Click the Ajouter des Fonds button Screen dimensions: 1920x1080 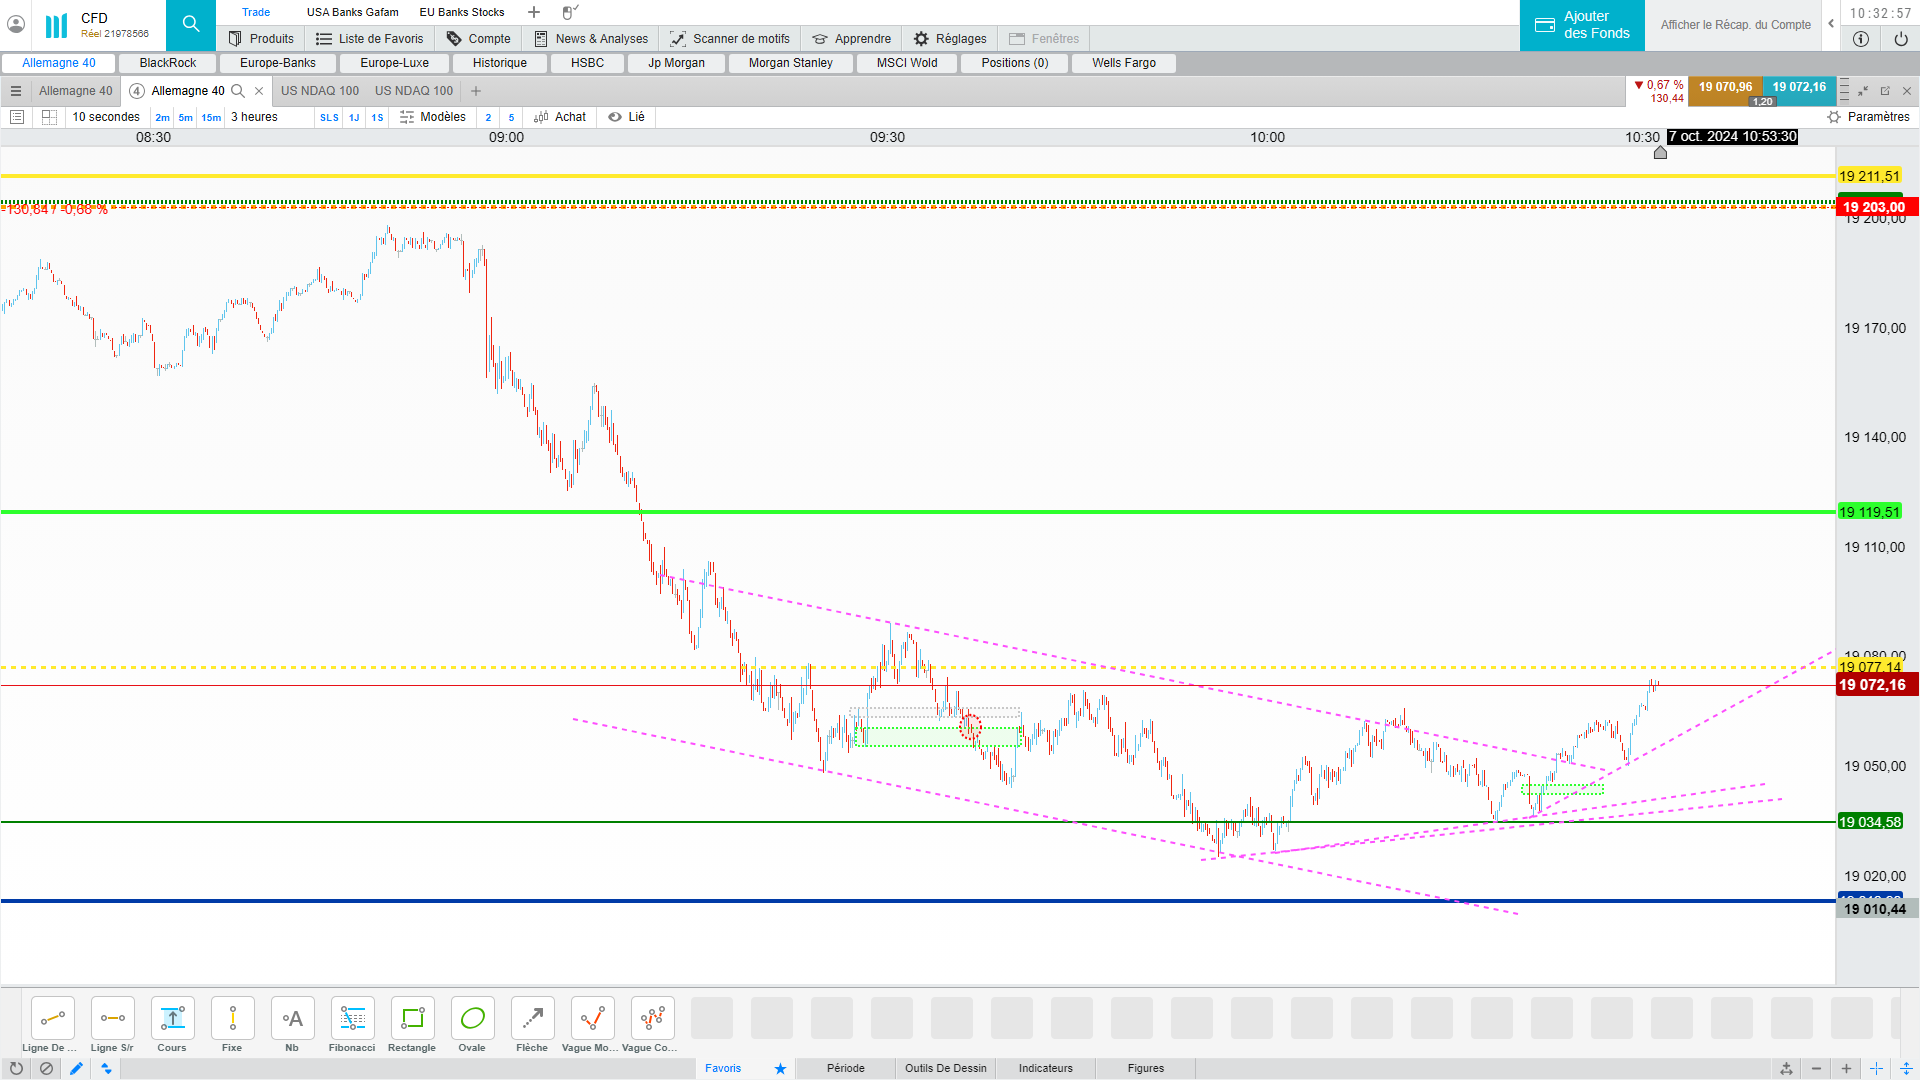(1582, 25)
